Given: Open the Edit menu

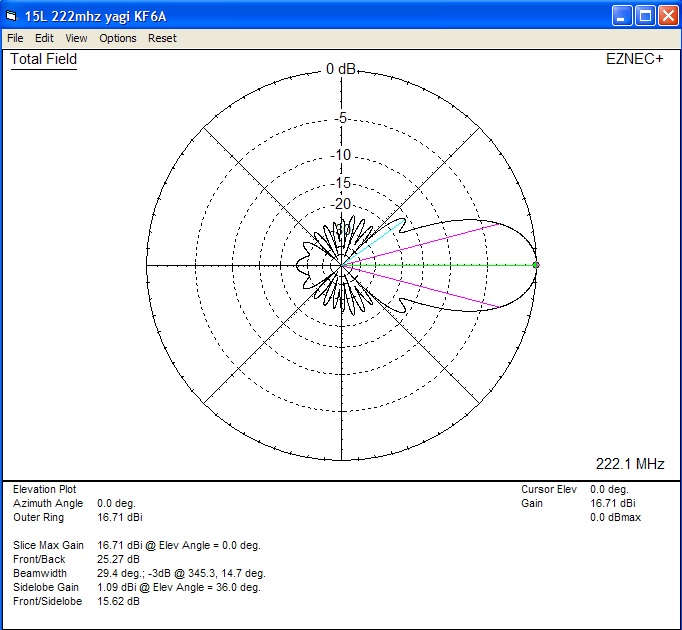Looking at the screenshot, I should [44, 38].
